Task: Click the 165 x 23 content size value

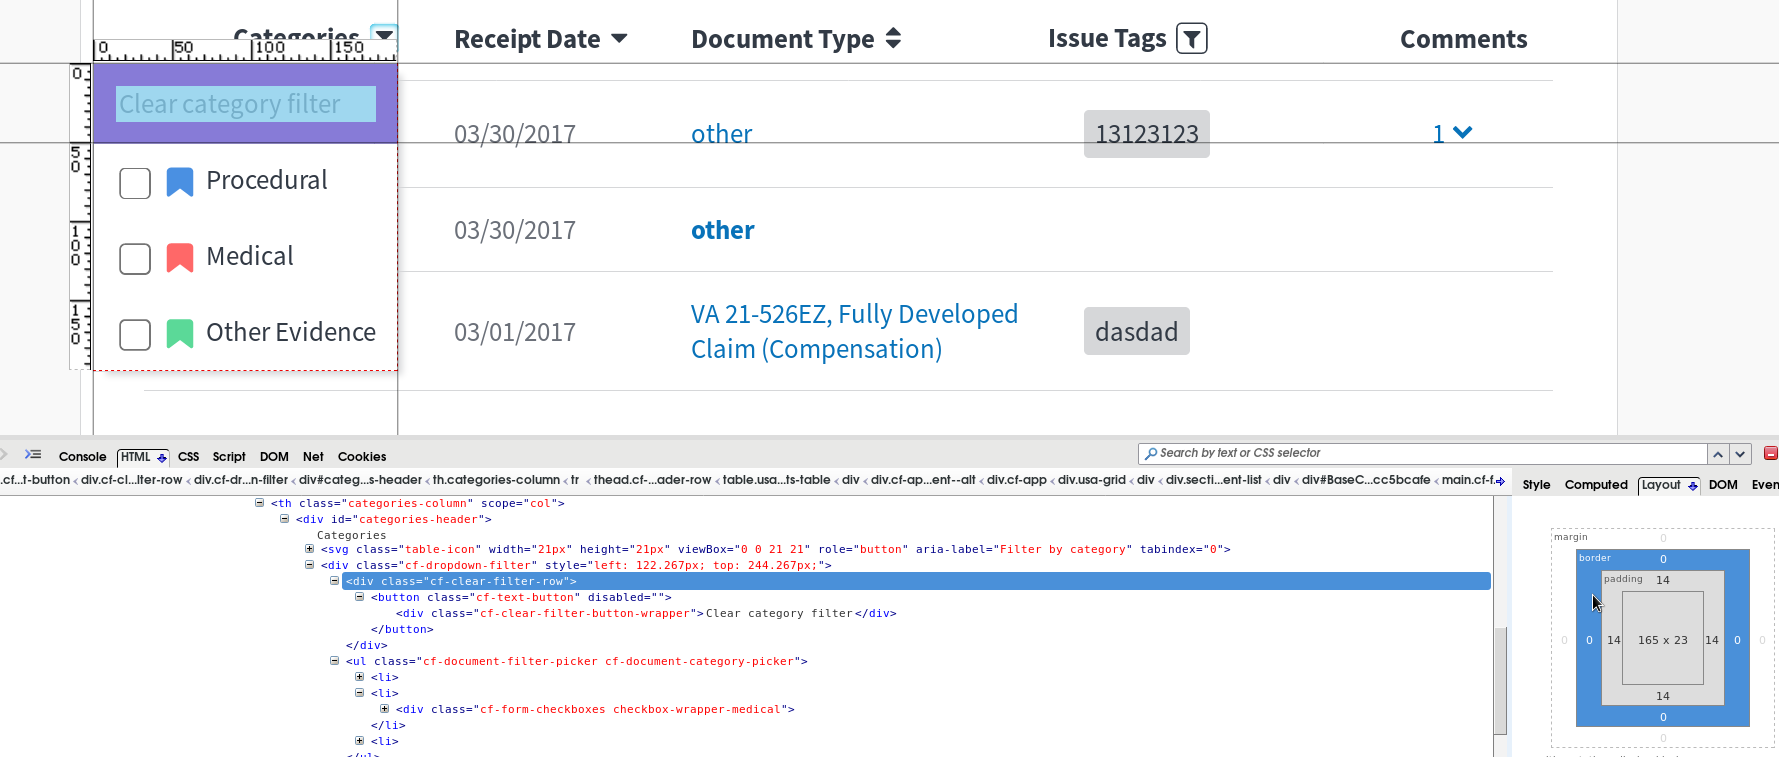Action: pyautogui.click(x=1662, y=640)
